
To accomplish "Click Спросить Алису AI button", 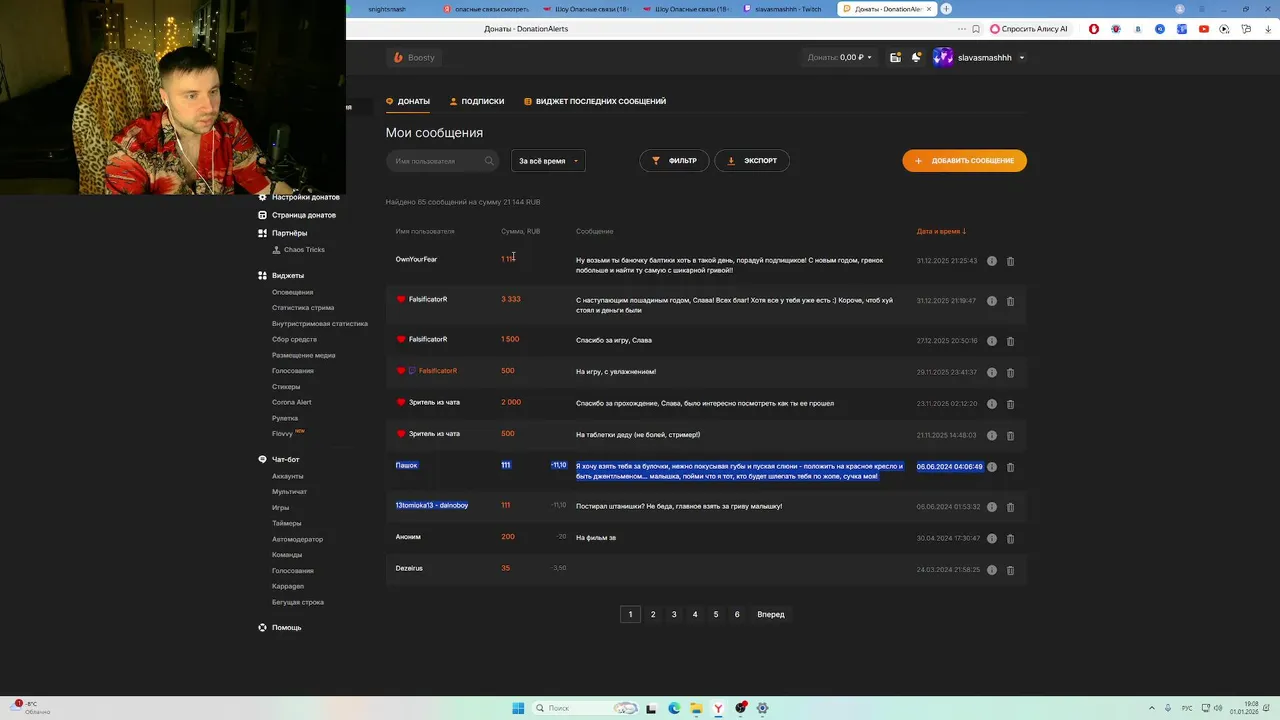I will tap(1029, 29).
